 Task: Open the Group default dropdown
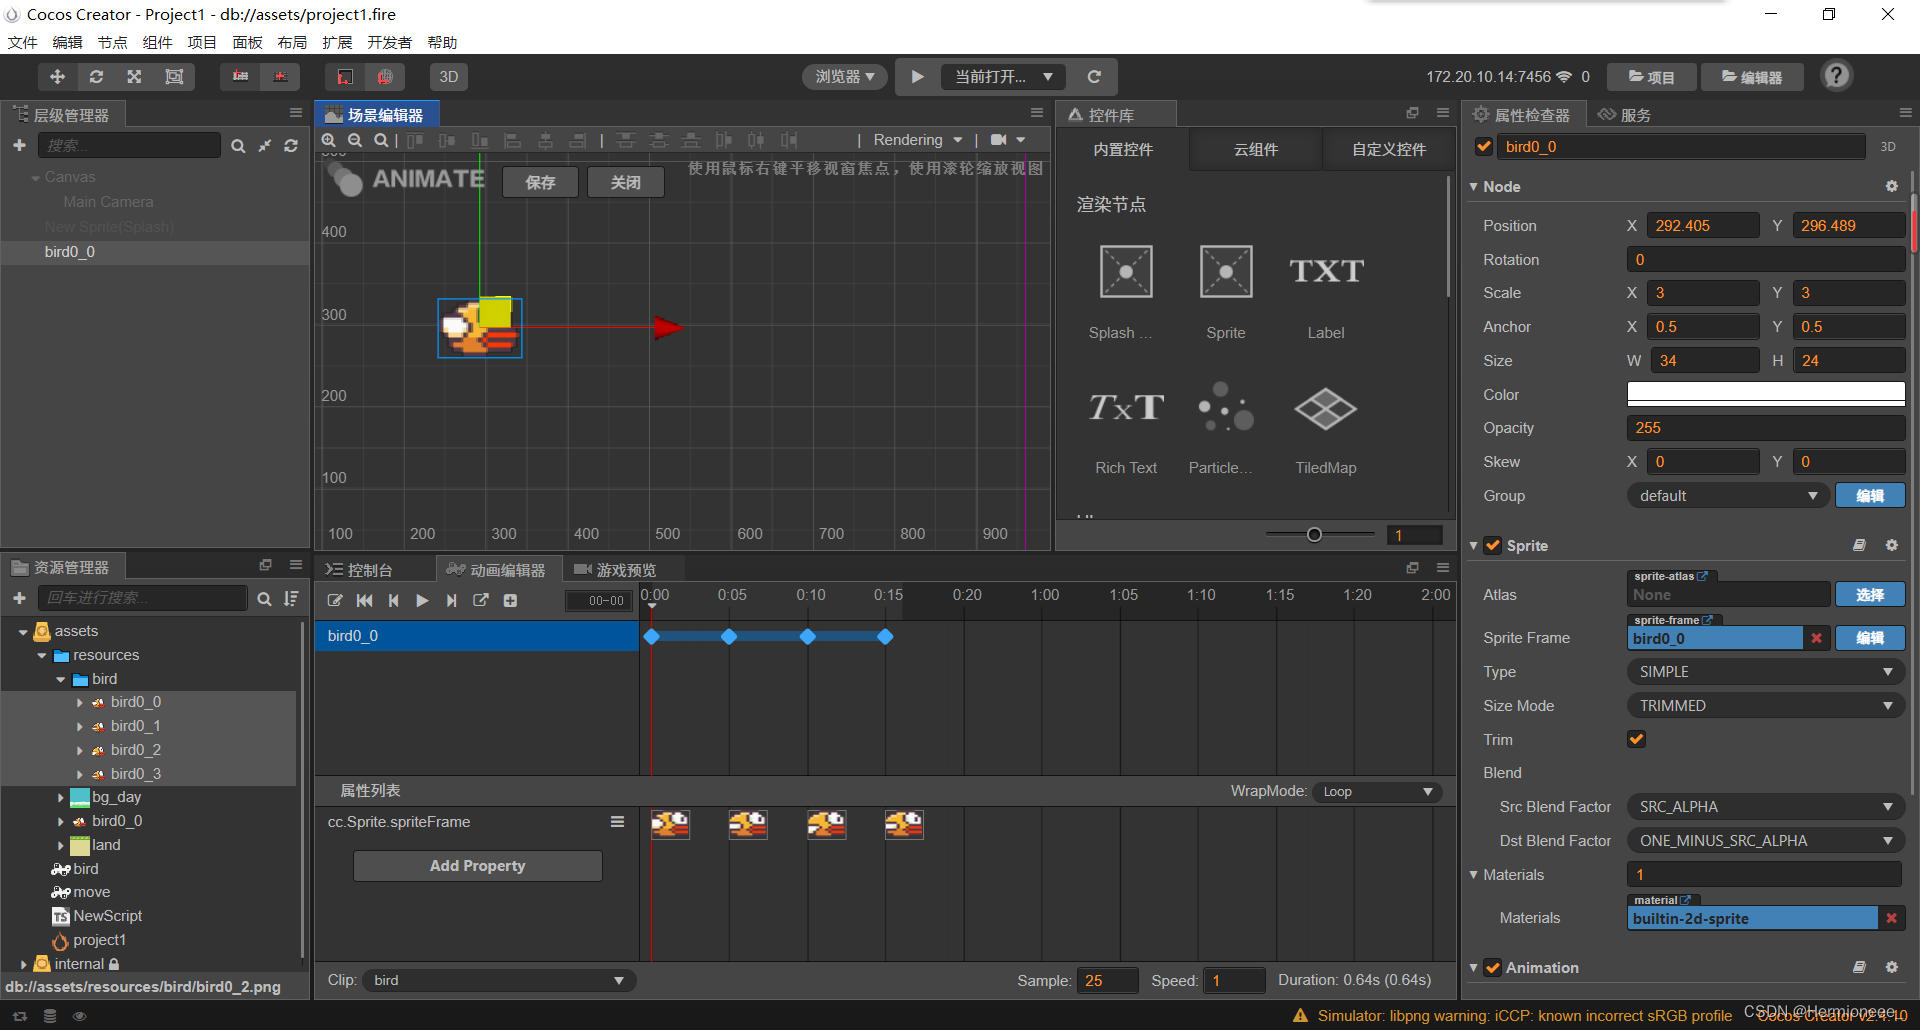pyautogui.click(x=1729, y=496)
